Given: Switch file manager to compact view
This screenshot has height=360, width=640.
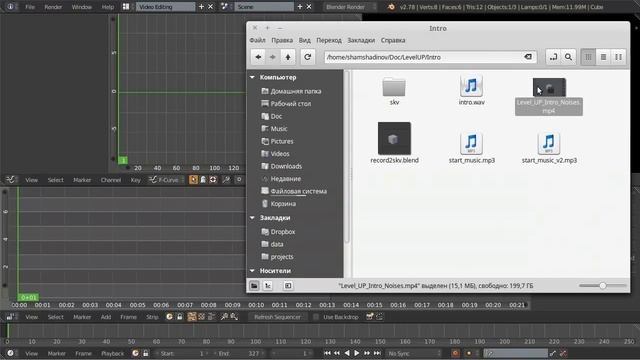Looking at the screenshot, I should click(618, 57).
